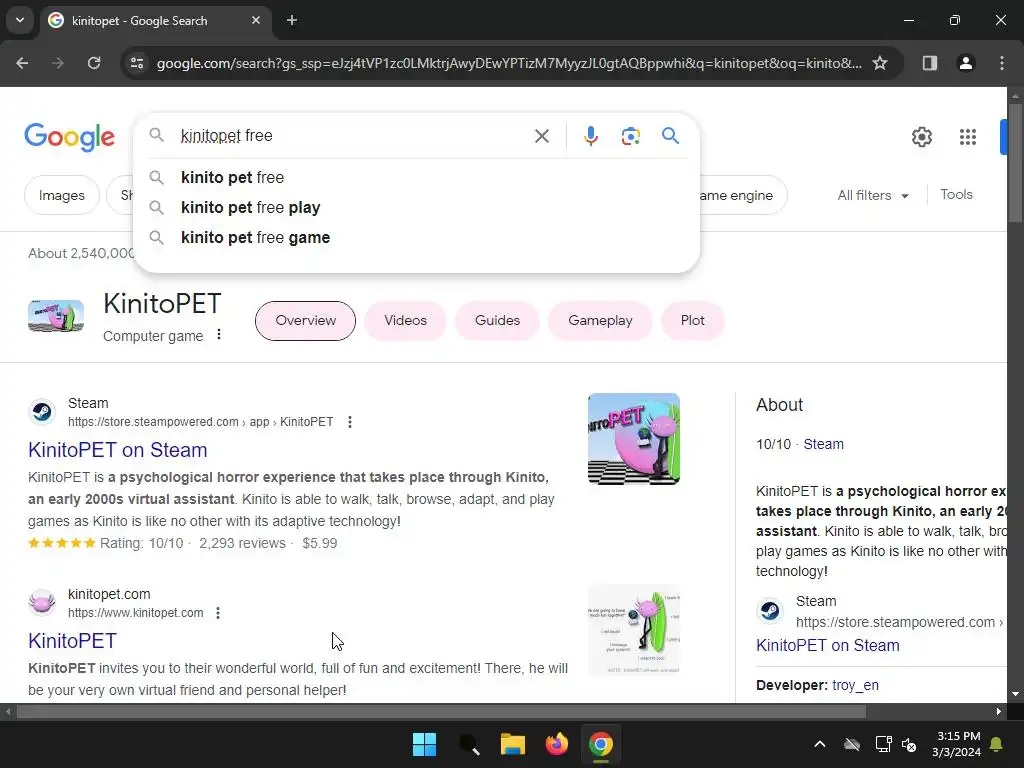The width and height of the screenshot is (1024, 768).
Task: Open the clock showing 3:15 PM
Action: (956, 744)
